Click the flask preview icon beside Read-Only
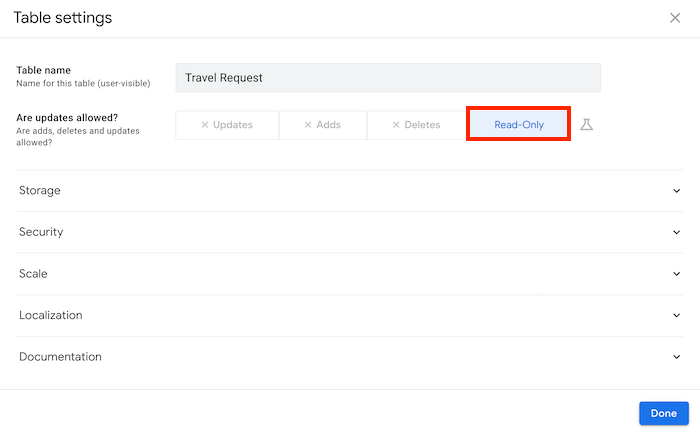The image size is (700, 435). click(x=586, y=125)
